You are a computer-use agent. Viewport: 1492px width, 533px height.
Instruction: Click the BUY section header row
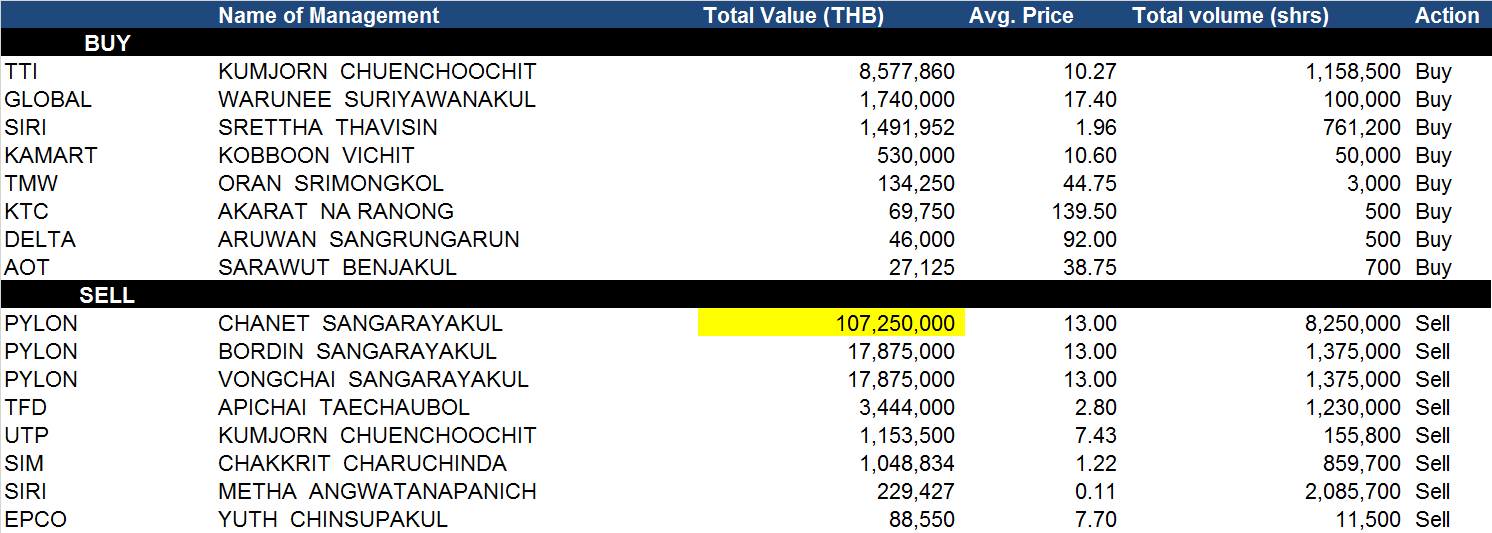click(746, 43)
